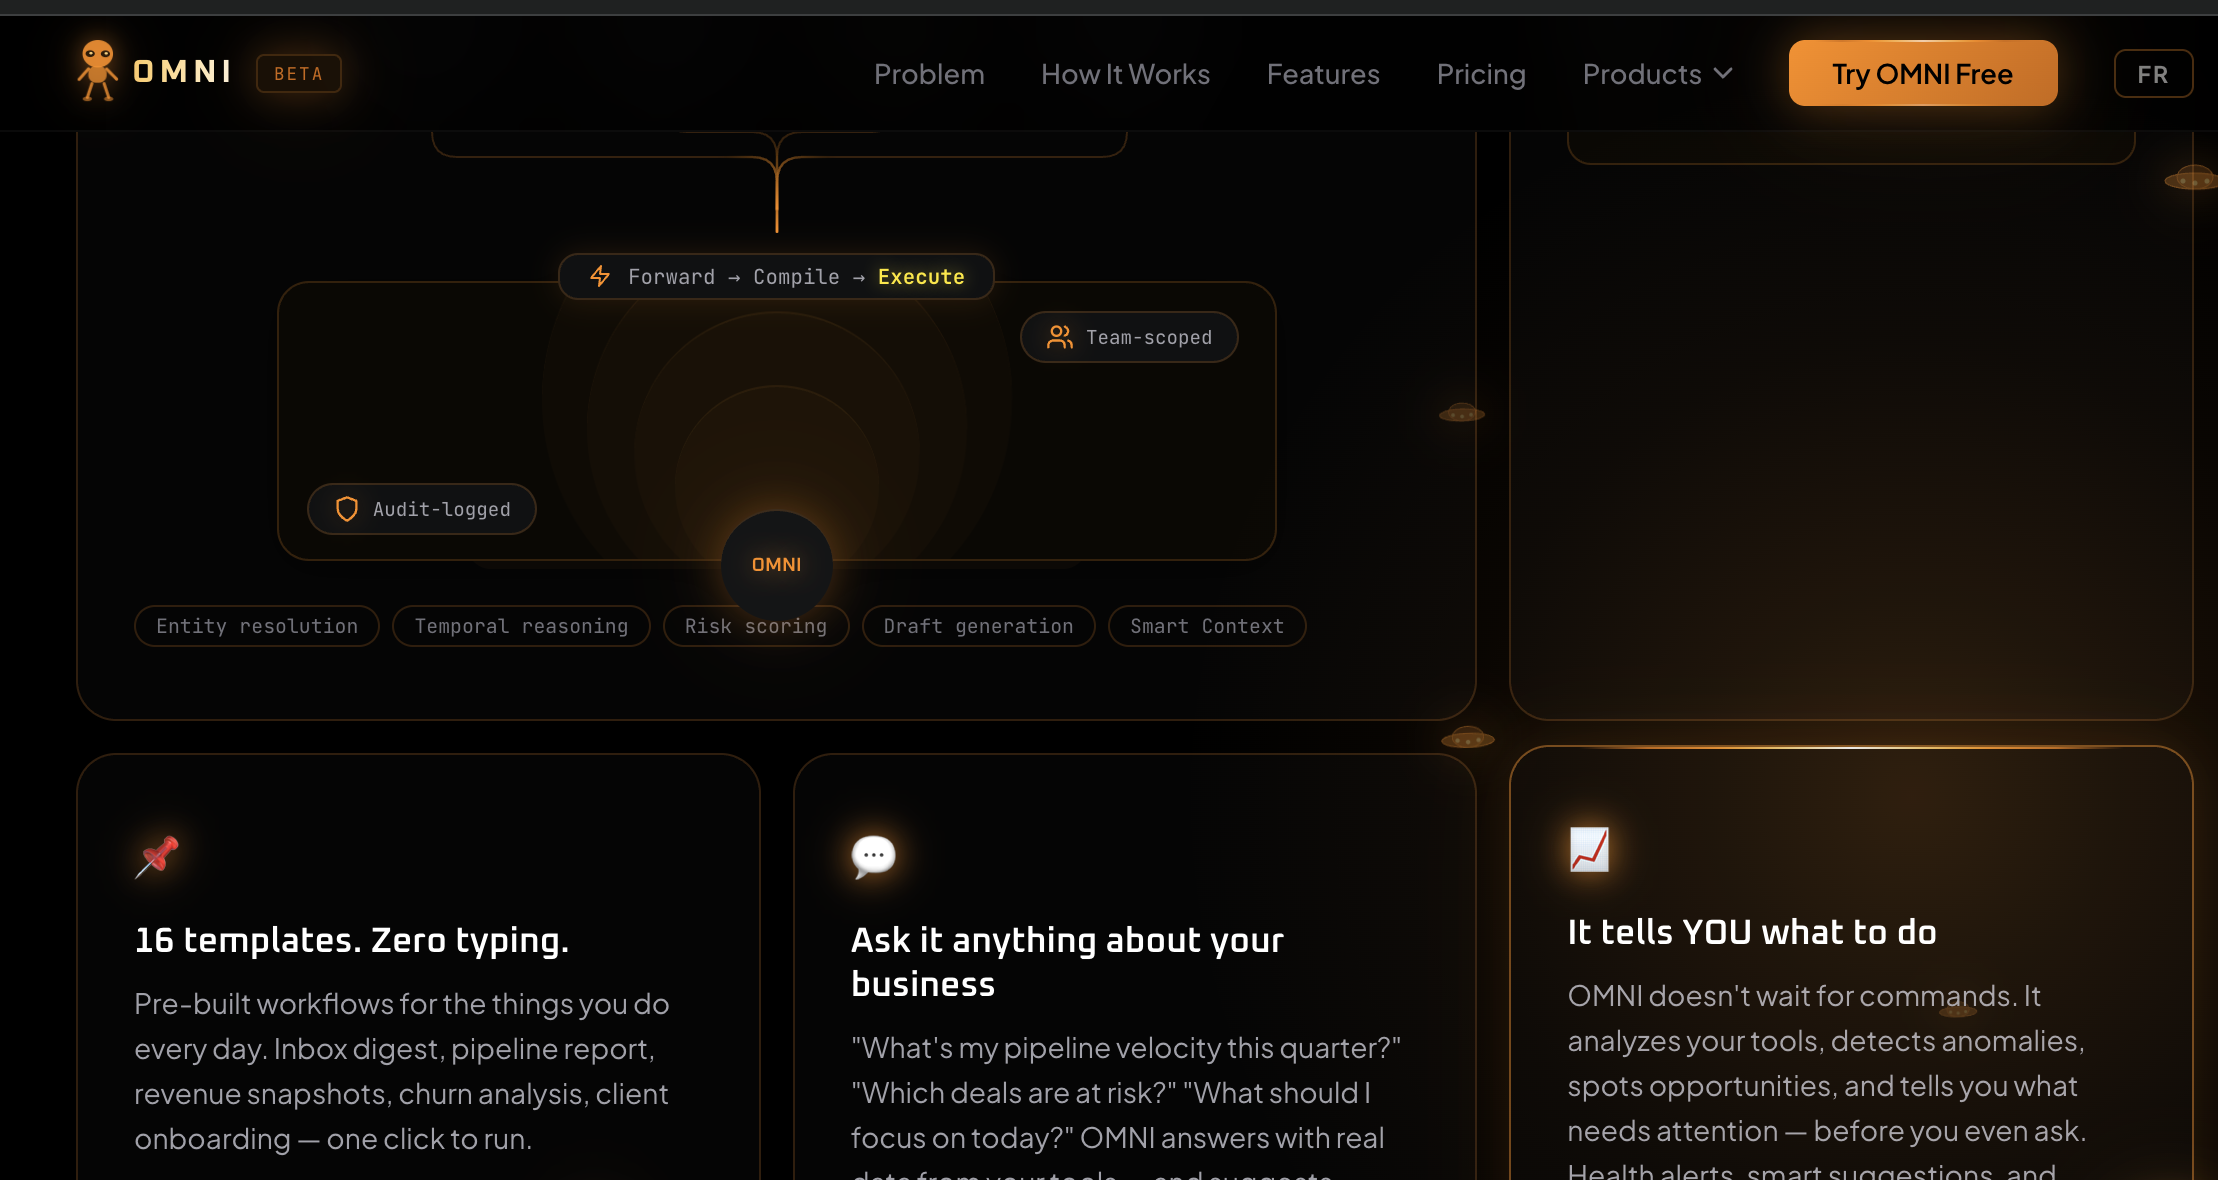Click the people icon on Team-scoped badge

(x=1059, y=337)
